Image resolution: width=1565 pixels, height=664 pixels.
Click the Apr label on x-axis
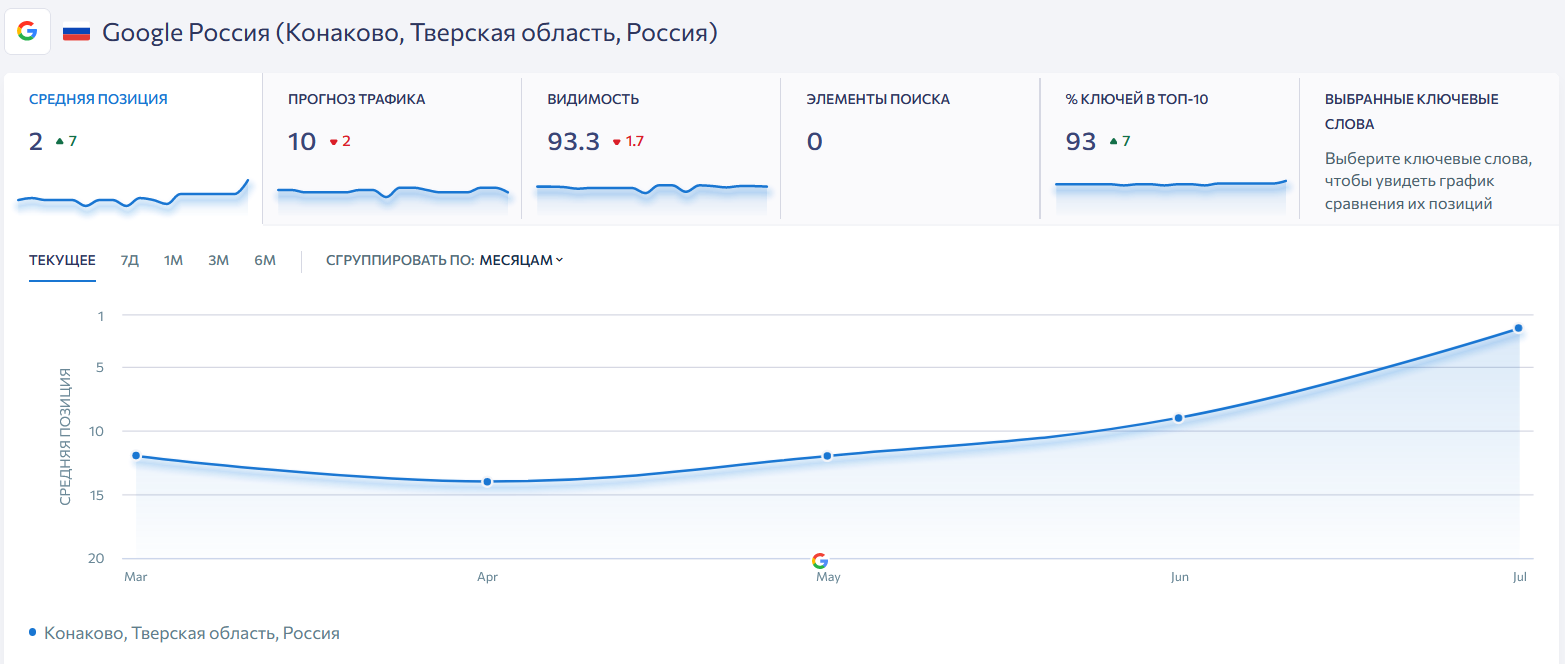487,578
